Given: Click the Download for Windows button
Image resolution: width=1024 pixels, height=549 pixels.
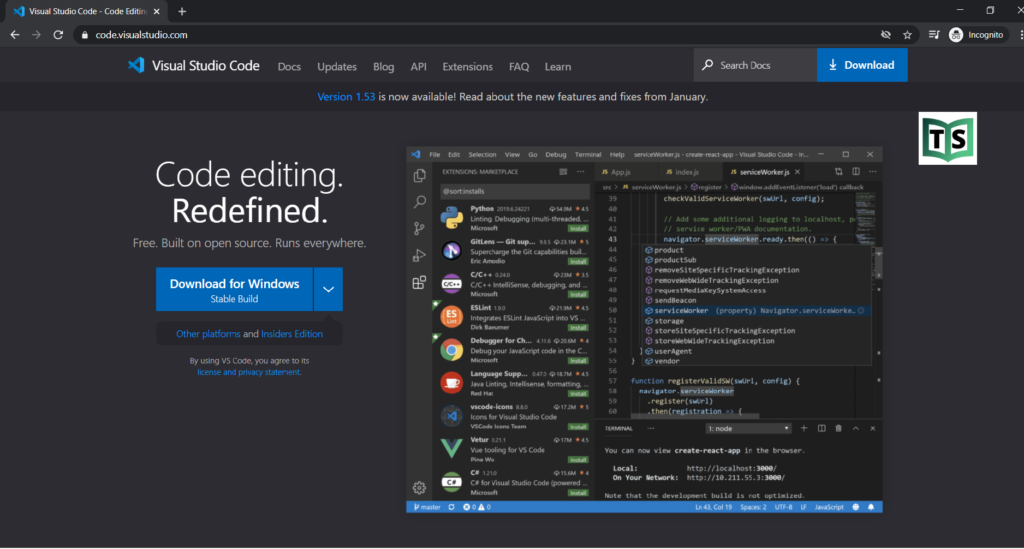Looking at the screenshot, I should [x=234, y=290].
